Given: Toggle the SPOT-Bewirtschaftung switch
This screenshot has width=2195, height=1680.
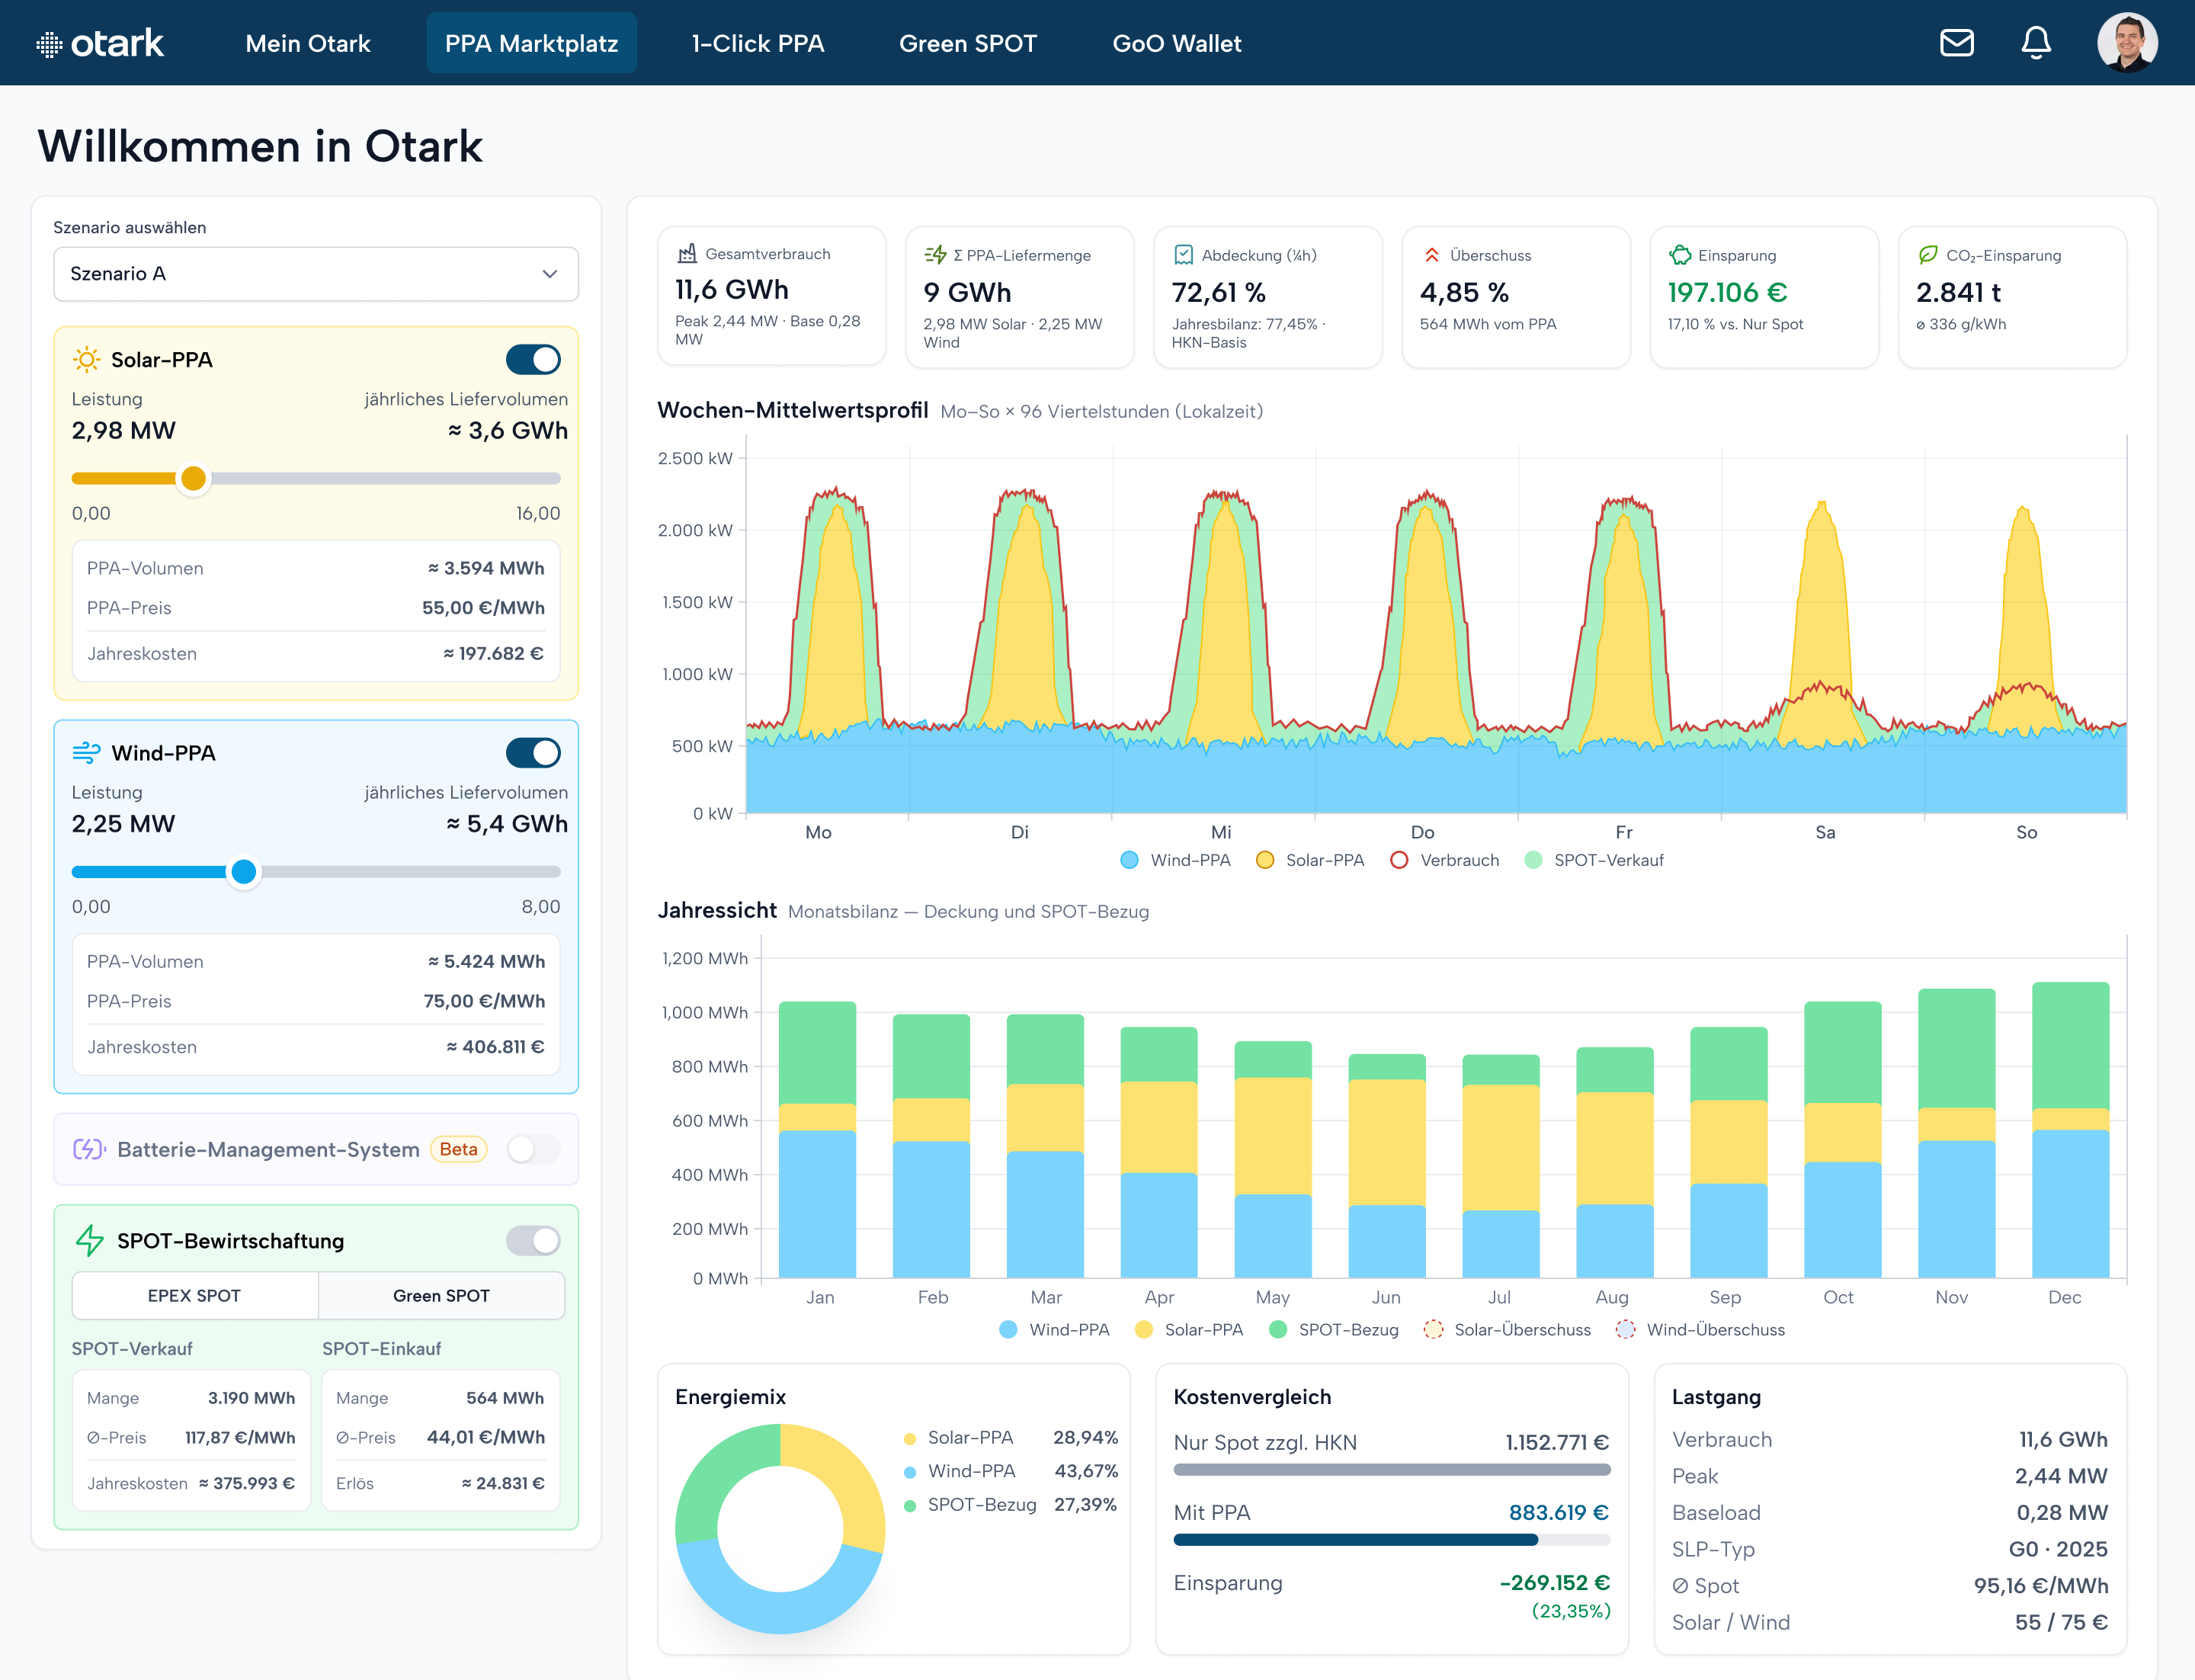Looking at the screenshot, I should click(533, 1241).
